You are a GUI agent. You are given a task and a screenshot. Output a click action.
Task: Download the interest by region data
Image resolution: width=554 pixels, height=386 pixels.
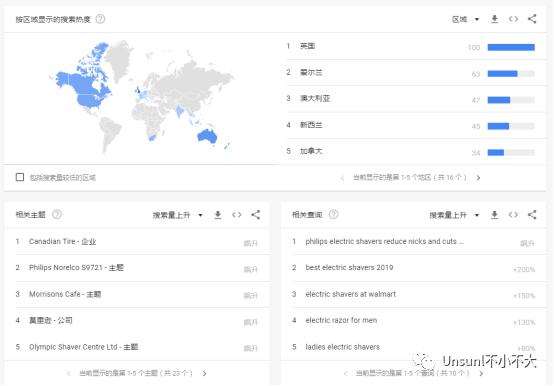[x=494, y=19]
